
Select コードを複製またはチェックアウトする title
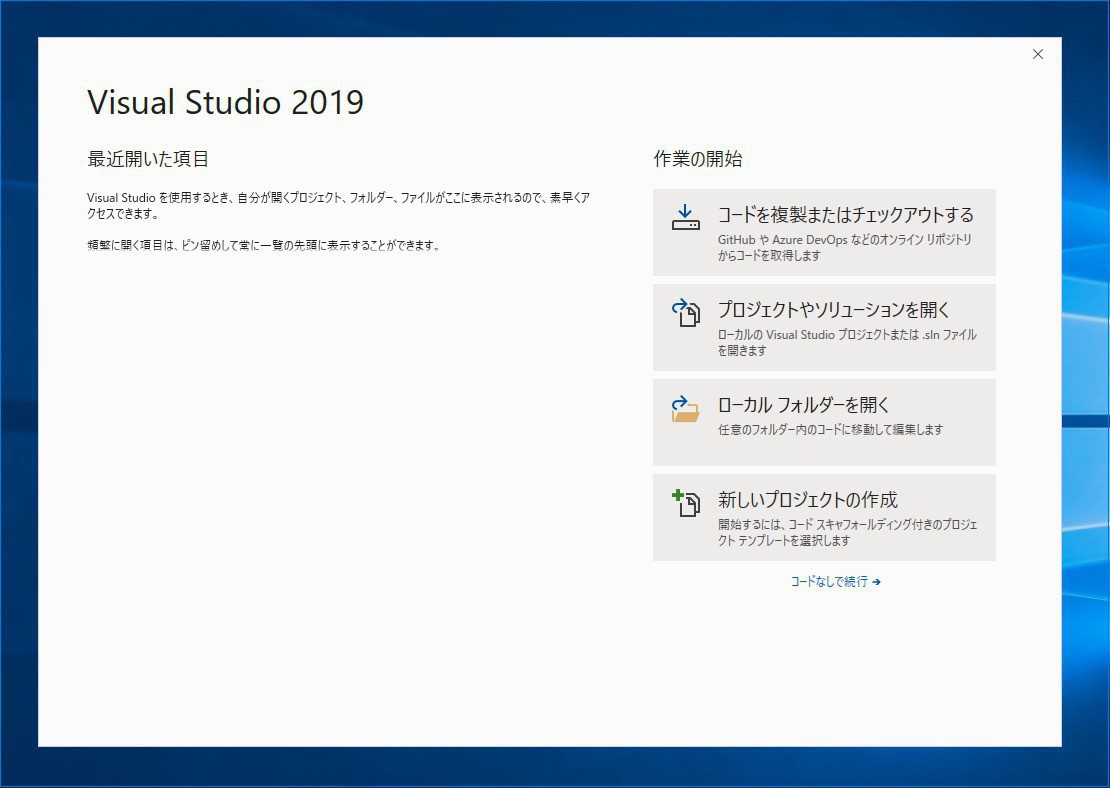tap(845, 215)
